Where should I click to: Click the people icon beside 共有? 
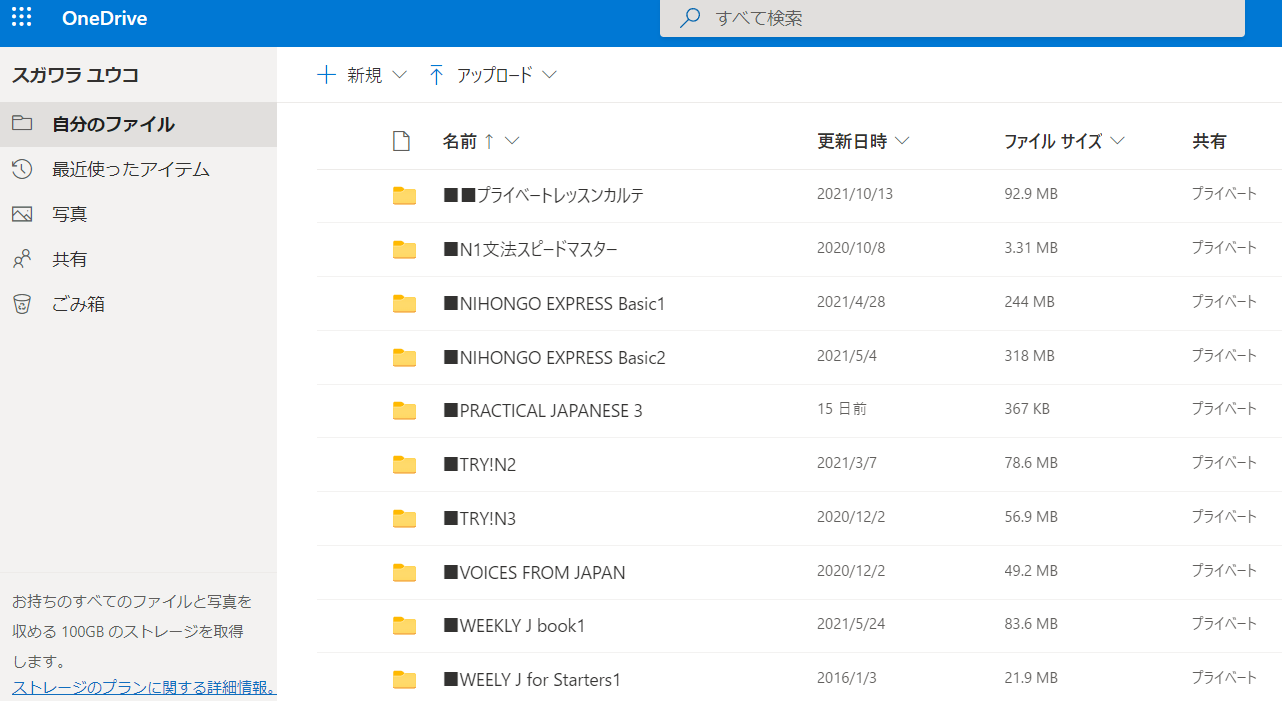click(x=22, y=259)
